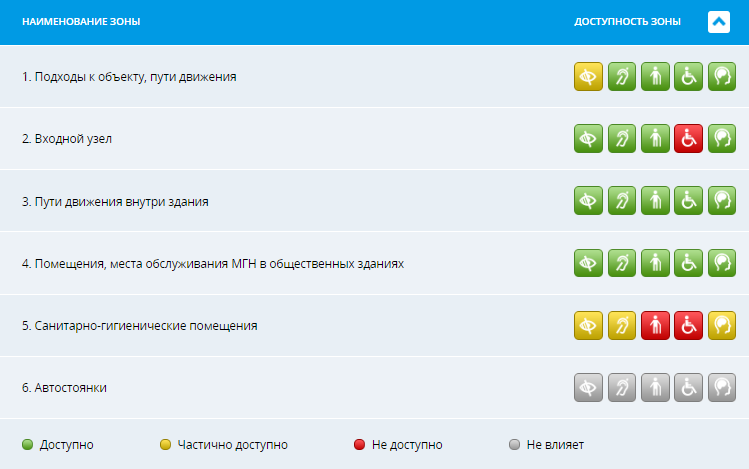Click yellow head icon in Санитарно-гигиенические помещения
This screenshot has width=749, height=469.
coord(722,325)
